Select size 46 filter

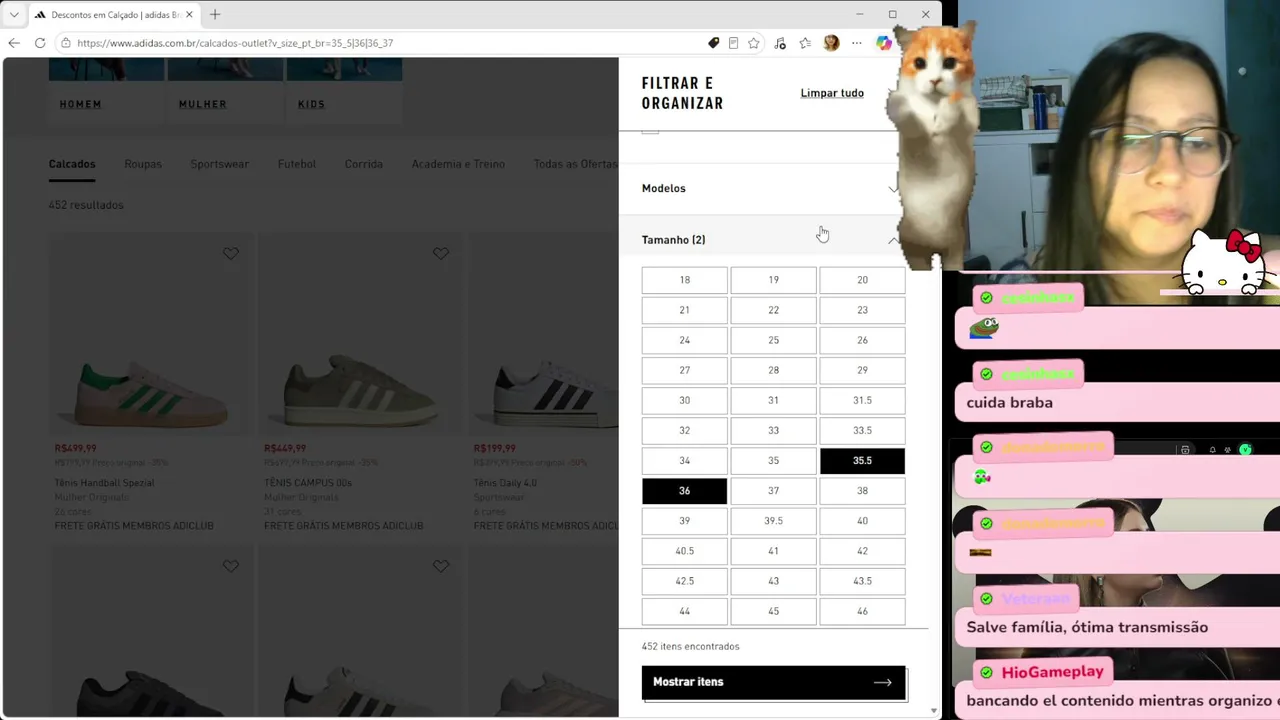click(x=862, y=611)
